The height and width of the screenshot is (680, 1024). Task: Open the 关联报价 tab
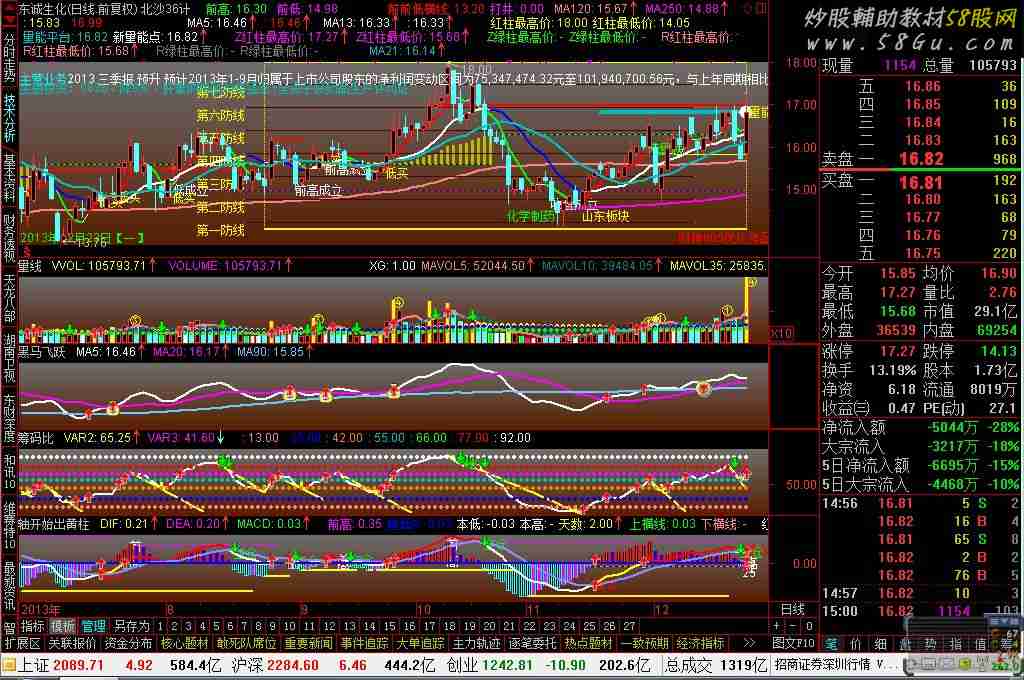(72, 643)
